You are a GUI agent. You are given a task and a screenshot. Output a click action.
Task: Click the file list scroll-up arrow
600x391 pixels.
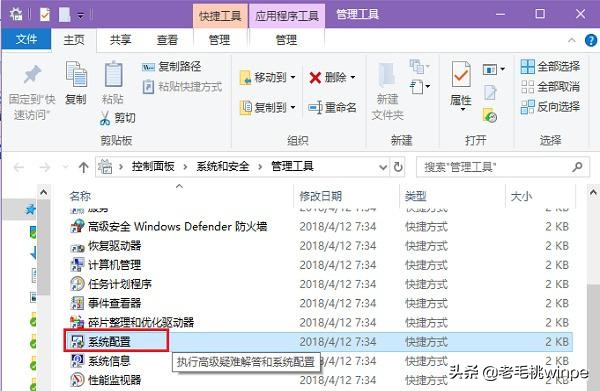(x=593, y=192)
